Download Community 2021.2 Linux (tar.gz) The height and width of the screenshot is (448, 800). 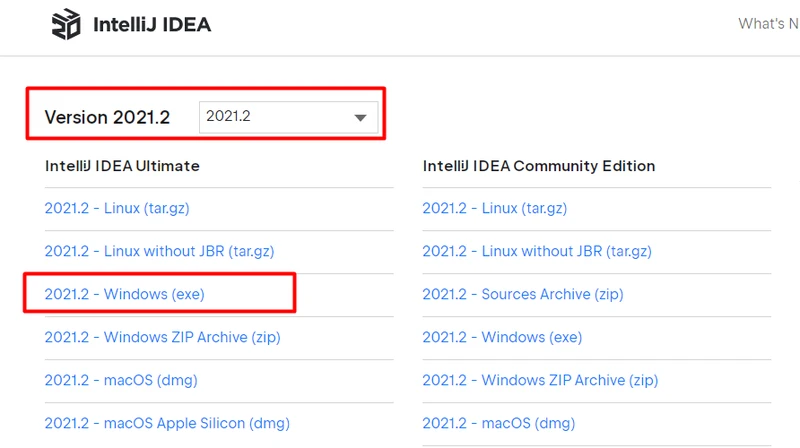[x=494, y=209]
